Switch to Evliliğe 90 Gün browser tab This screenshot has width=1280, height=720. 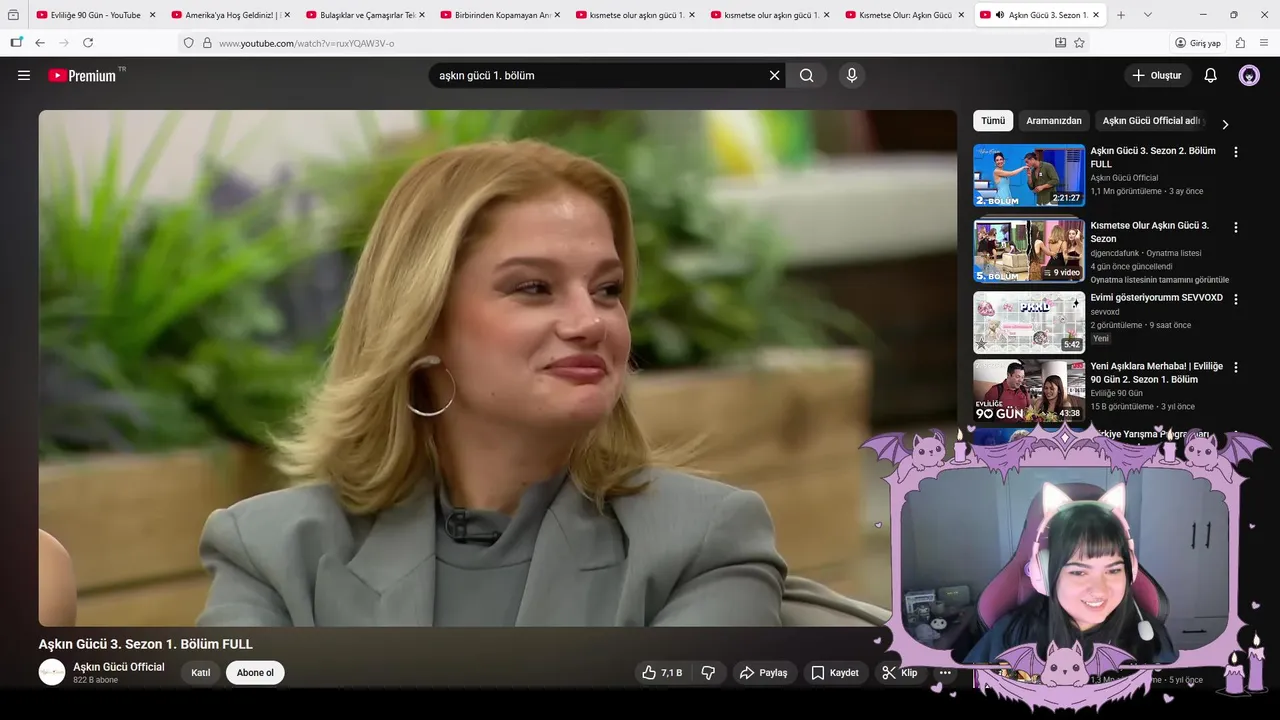click(x=95, y=15)
